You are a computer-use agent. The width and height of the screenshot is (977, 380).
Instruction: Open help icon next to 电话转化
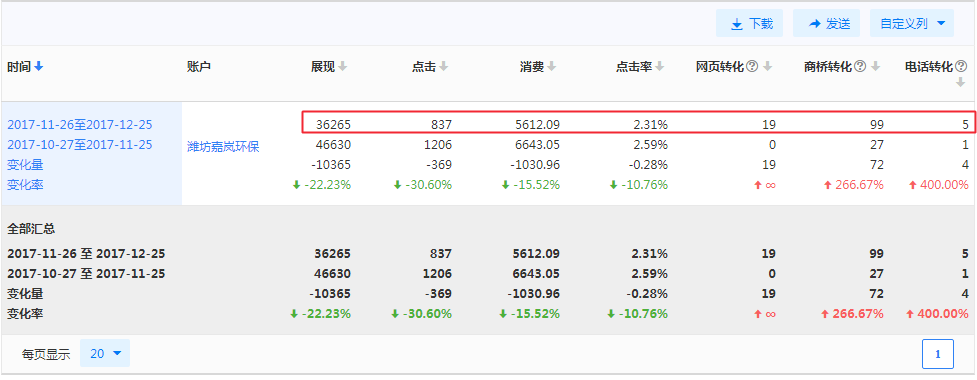(x=961, y=66)
